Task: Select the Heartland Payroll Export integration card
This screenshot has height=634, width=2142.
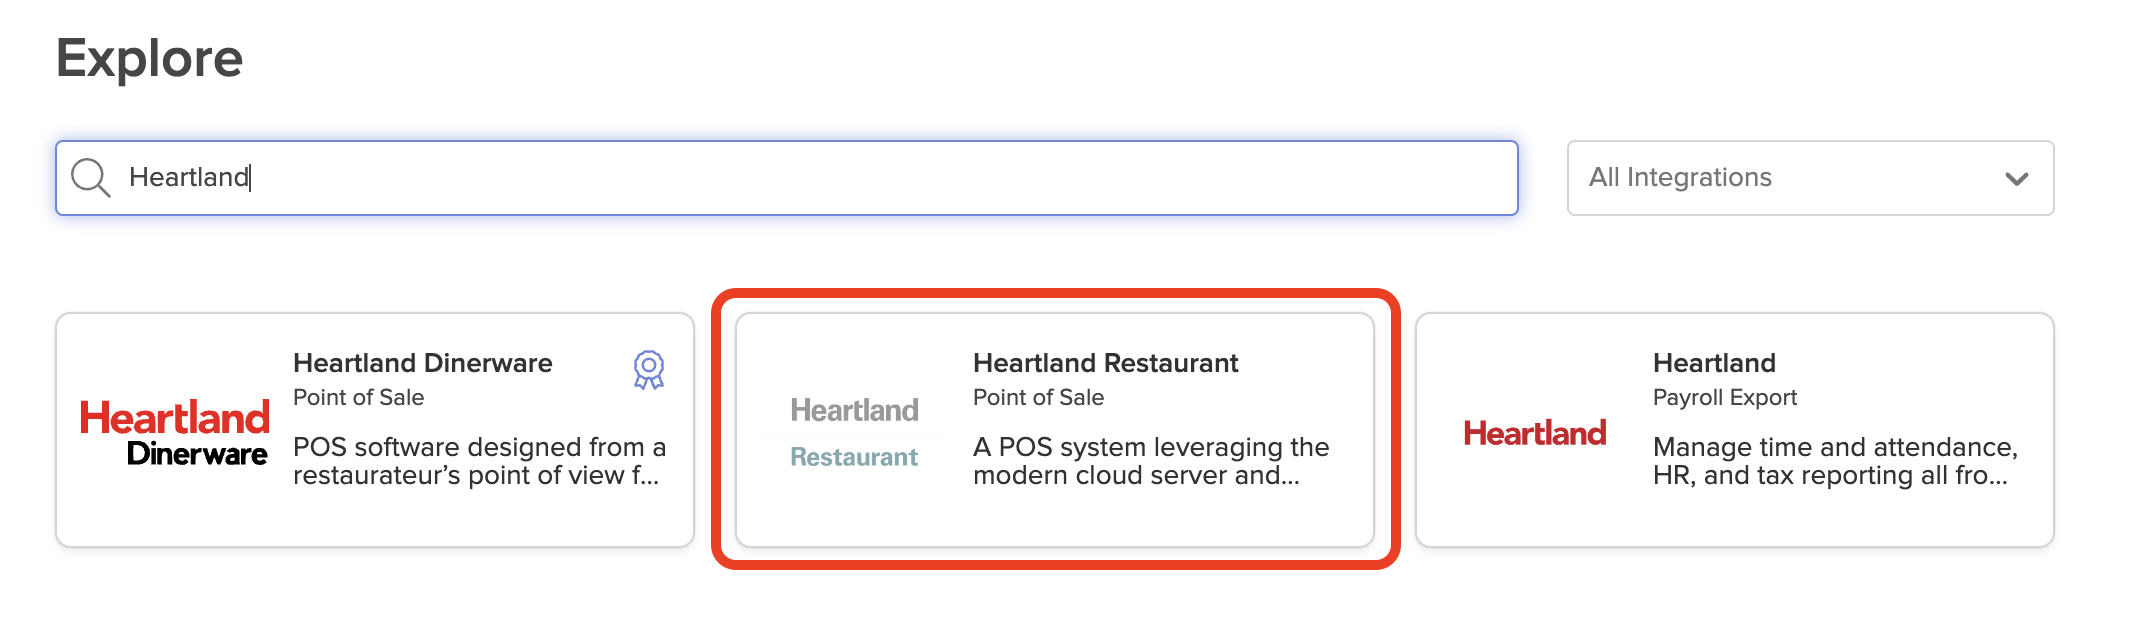Action: [x=1735, y=430]
